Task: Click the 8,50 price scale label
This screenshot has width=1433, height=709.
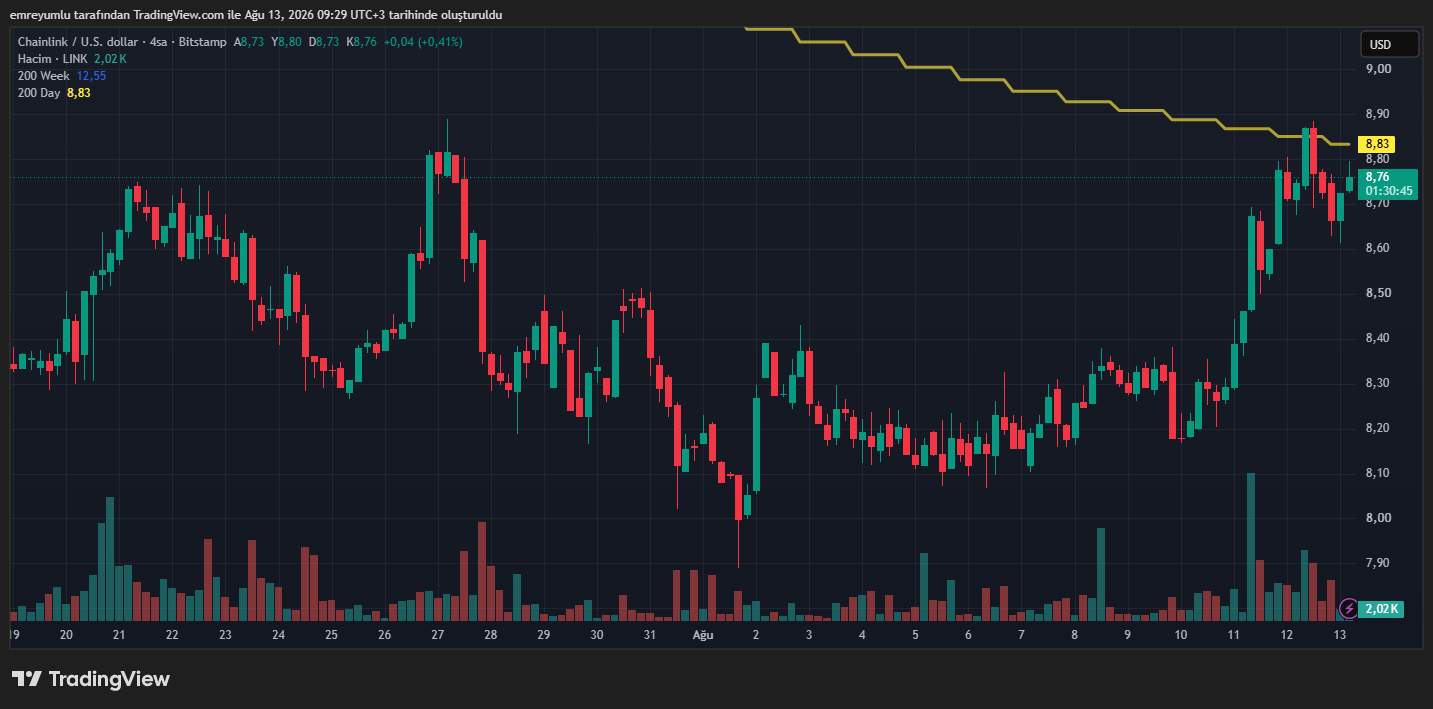Action: 1378,293
